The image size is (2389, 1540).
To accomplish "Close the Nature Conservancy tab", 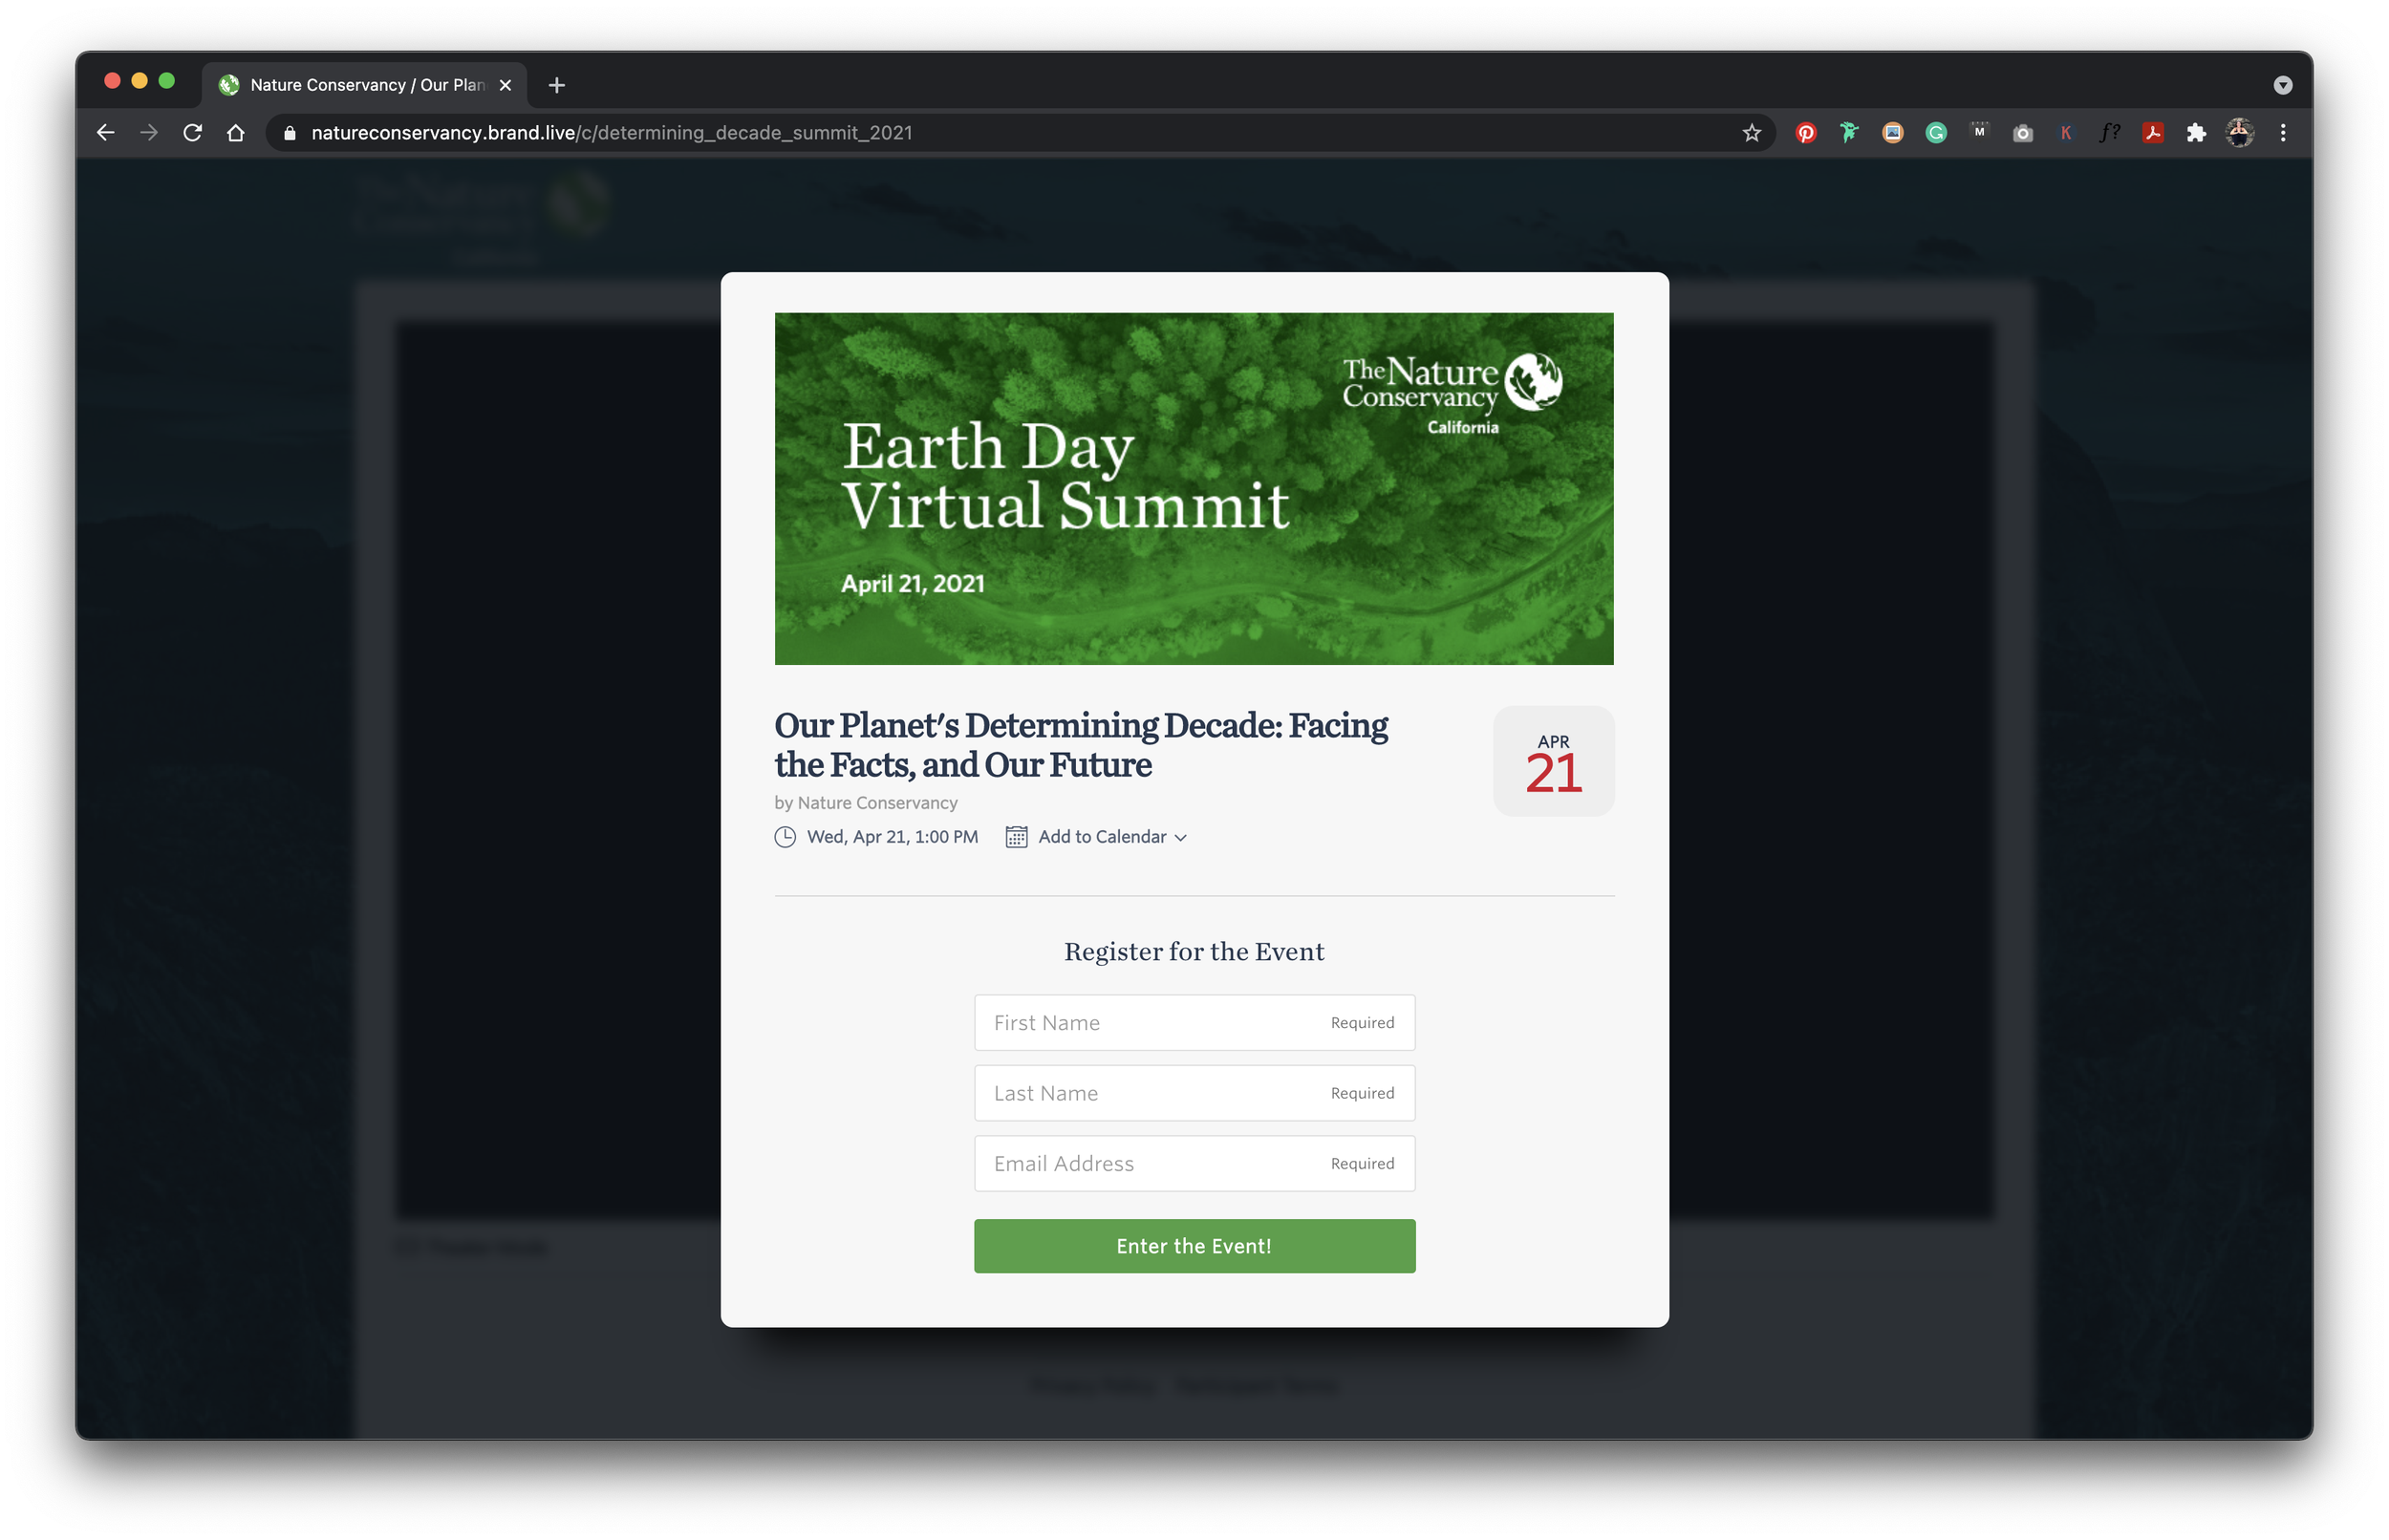I will pyautogui.click(x=505, y=85).
